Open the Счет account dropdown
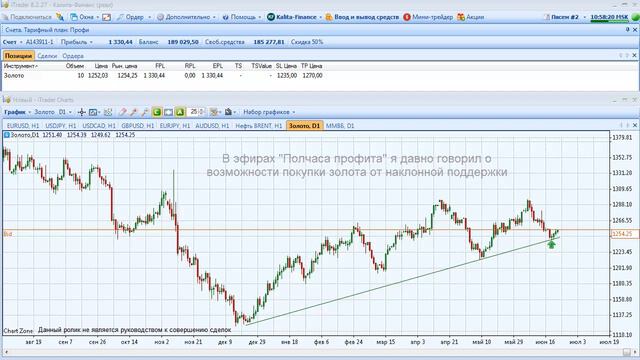This screenshot has height=360, width=640. click(x=12, y=42)
